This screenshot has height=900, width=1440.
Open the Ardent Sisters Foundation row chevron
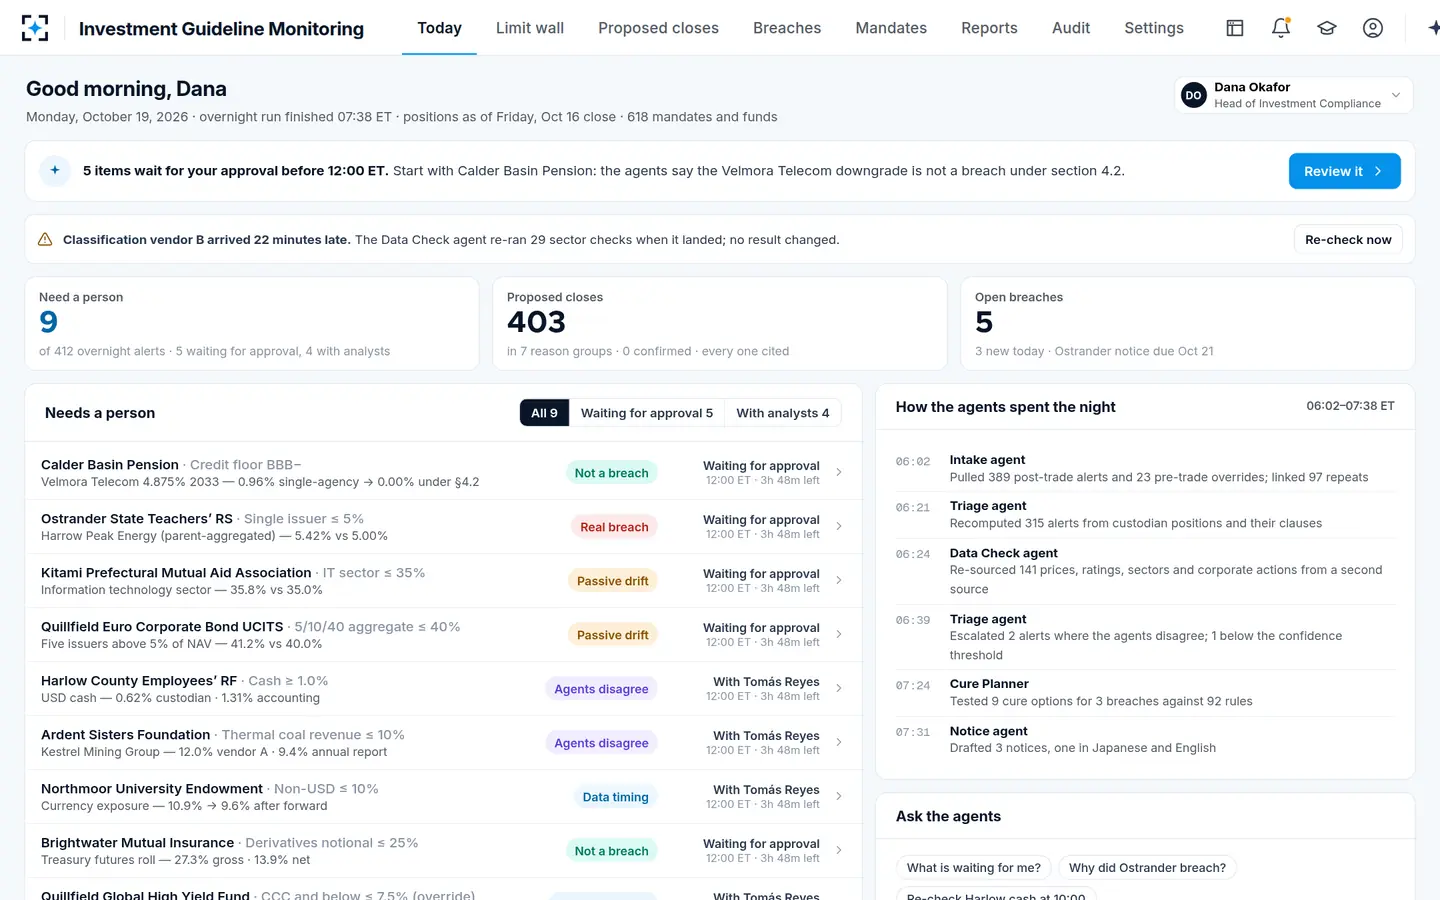coord(839,743)
